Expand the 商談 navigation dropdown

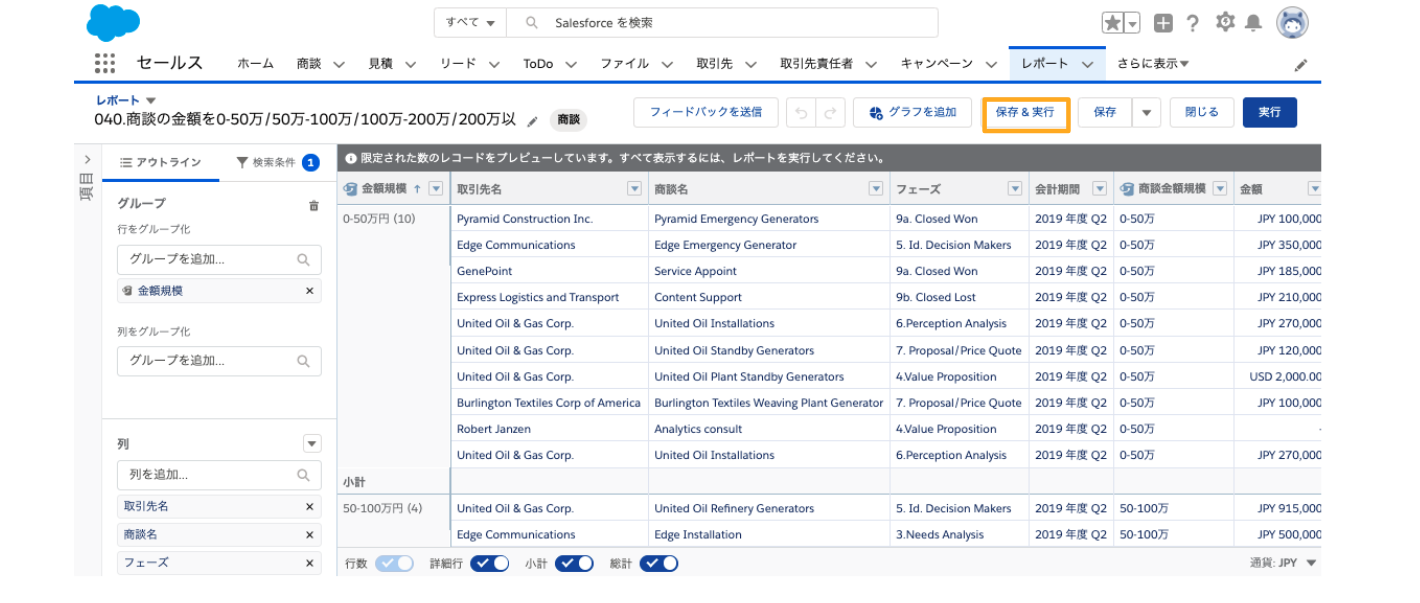[x=338, y=63]
